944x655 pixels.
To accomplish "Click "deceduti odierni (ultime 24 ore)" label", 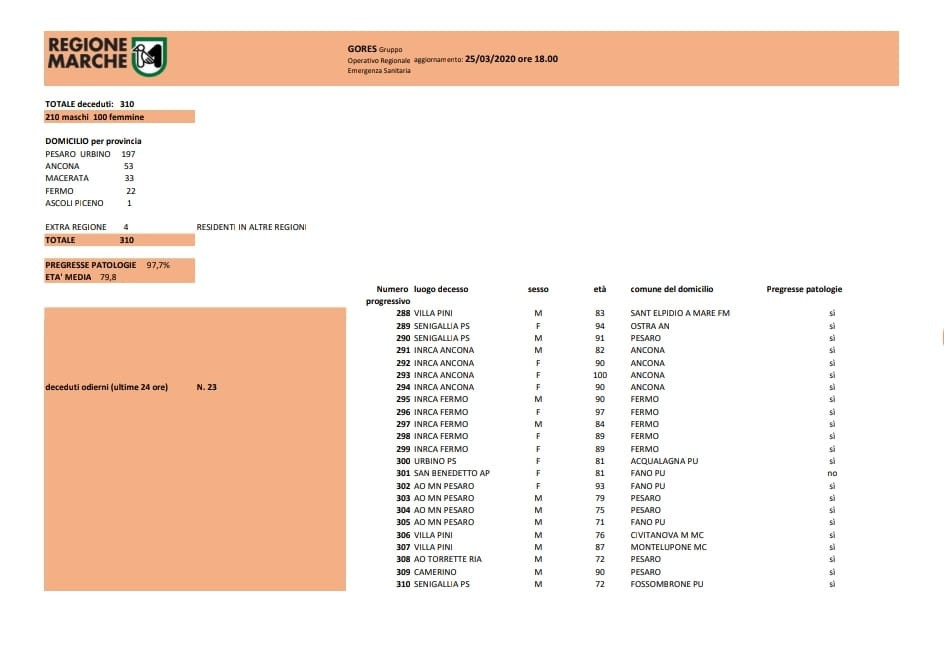I will (x=107, y=387).
